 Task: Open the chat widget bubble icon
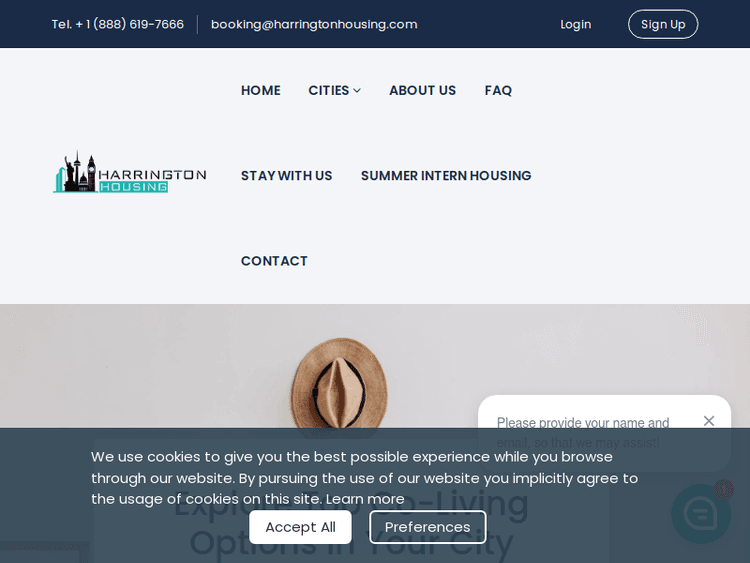tap(701, 513)
